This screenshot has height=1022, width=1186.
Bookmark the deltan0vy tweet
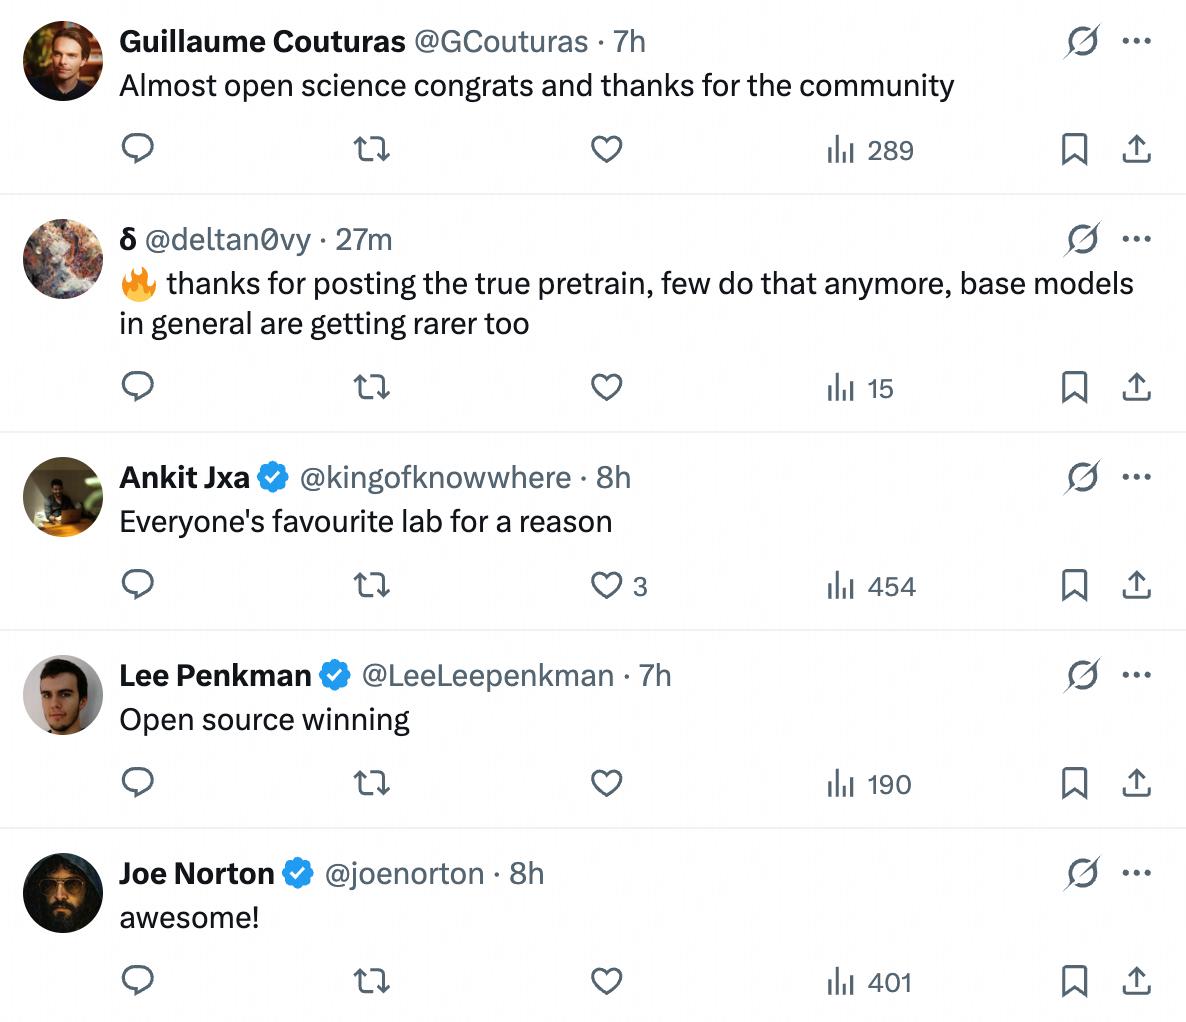pyautogui.click(x=1074, y=388)
